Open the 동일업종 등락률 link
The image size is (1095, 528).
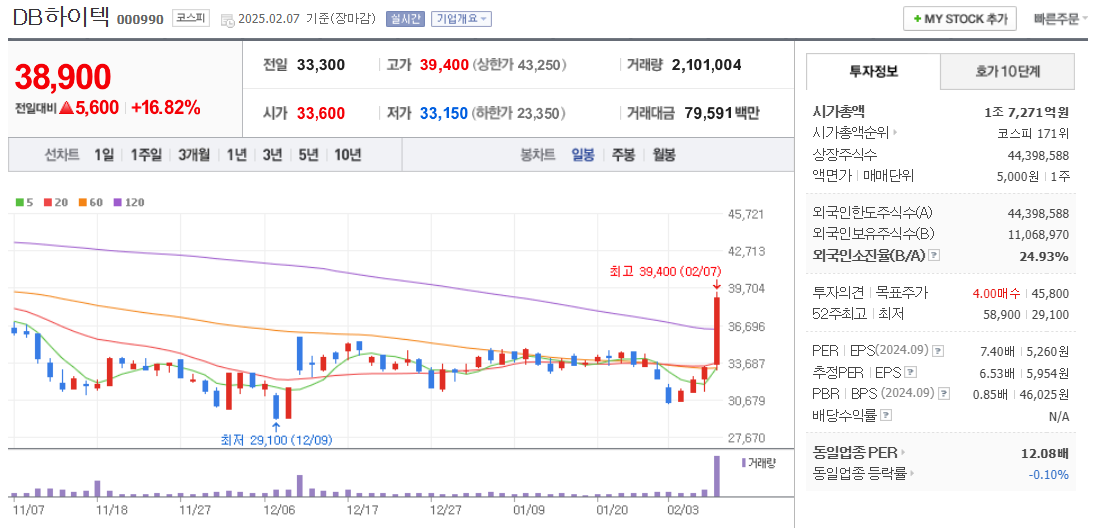click(x=860, y=474)
